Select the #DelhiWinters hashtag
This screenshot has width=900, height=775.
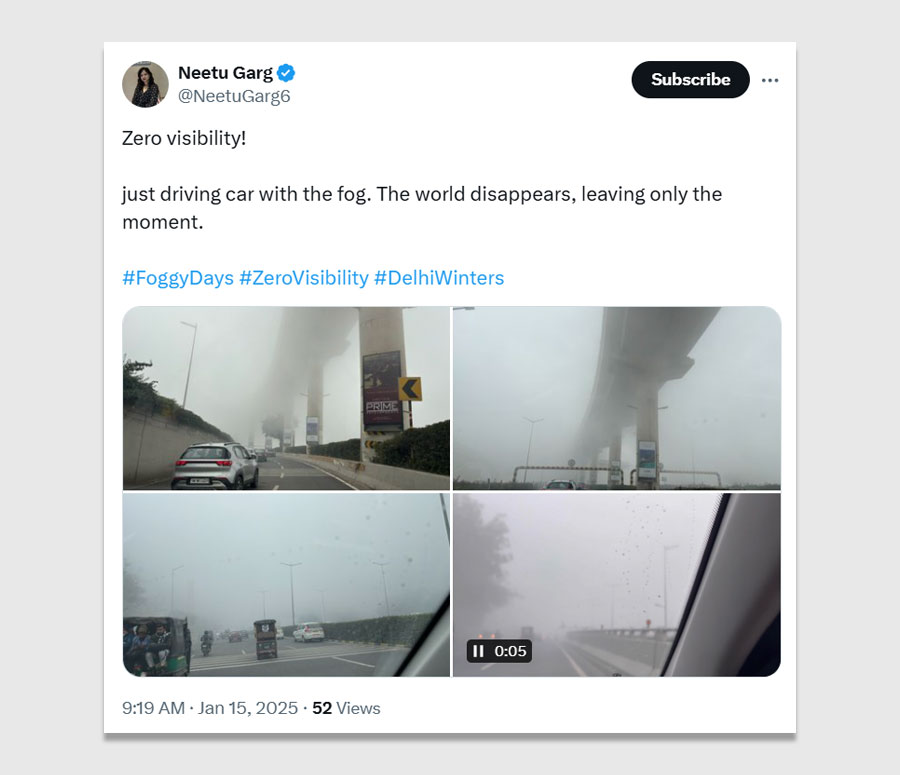(439, 278)
